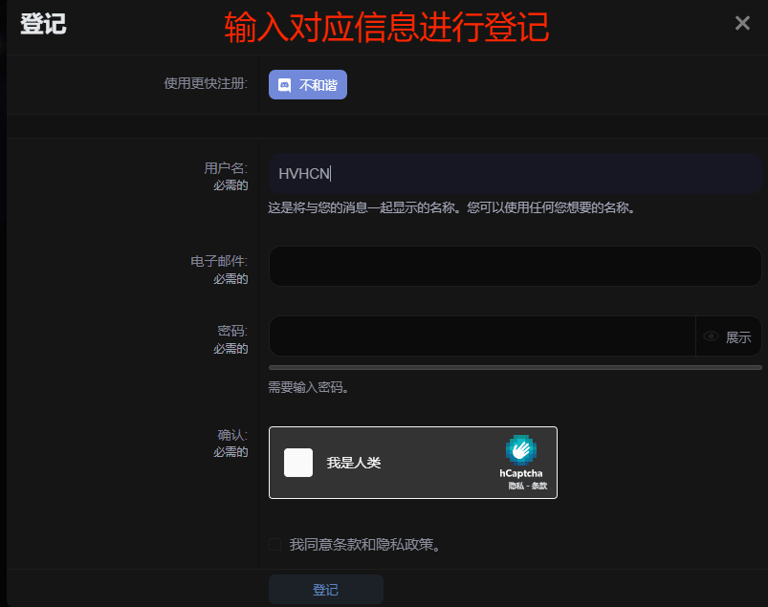
Task: Close the registration dialog with X
Action: coord(742,23)
